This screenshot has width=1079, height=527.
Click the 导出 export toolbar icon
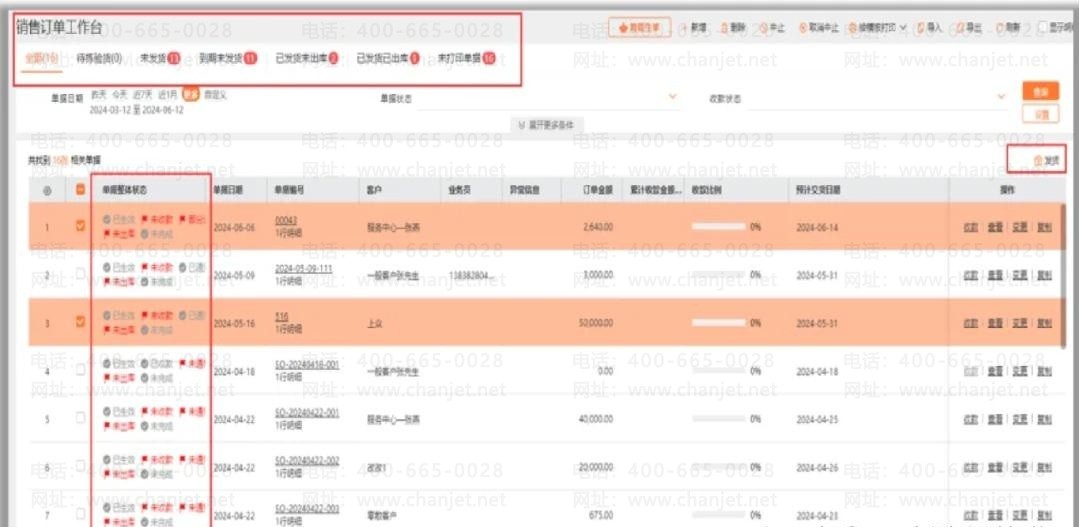pos(961,28)
